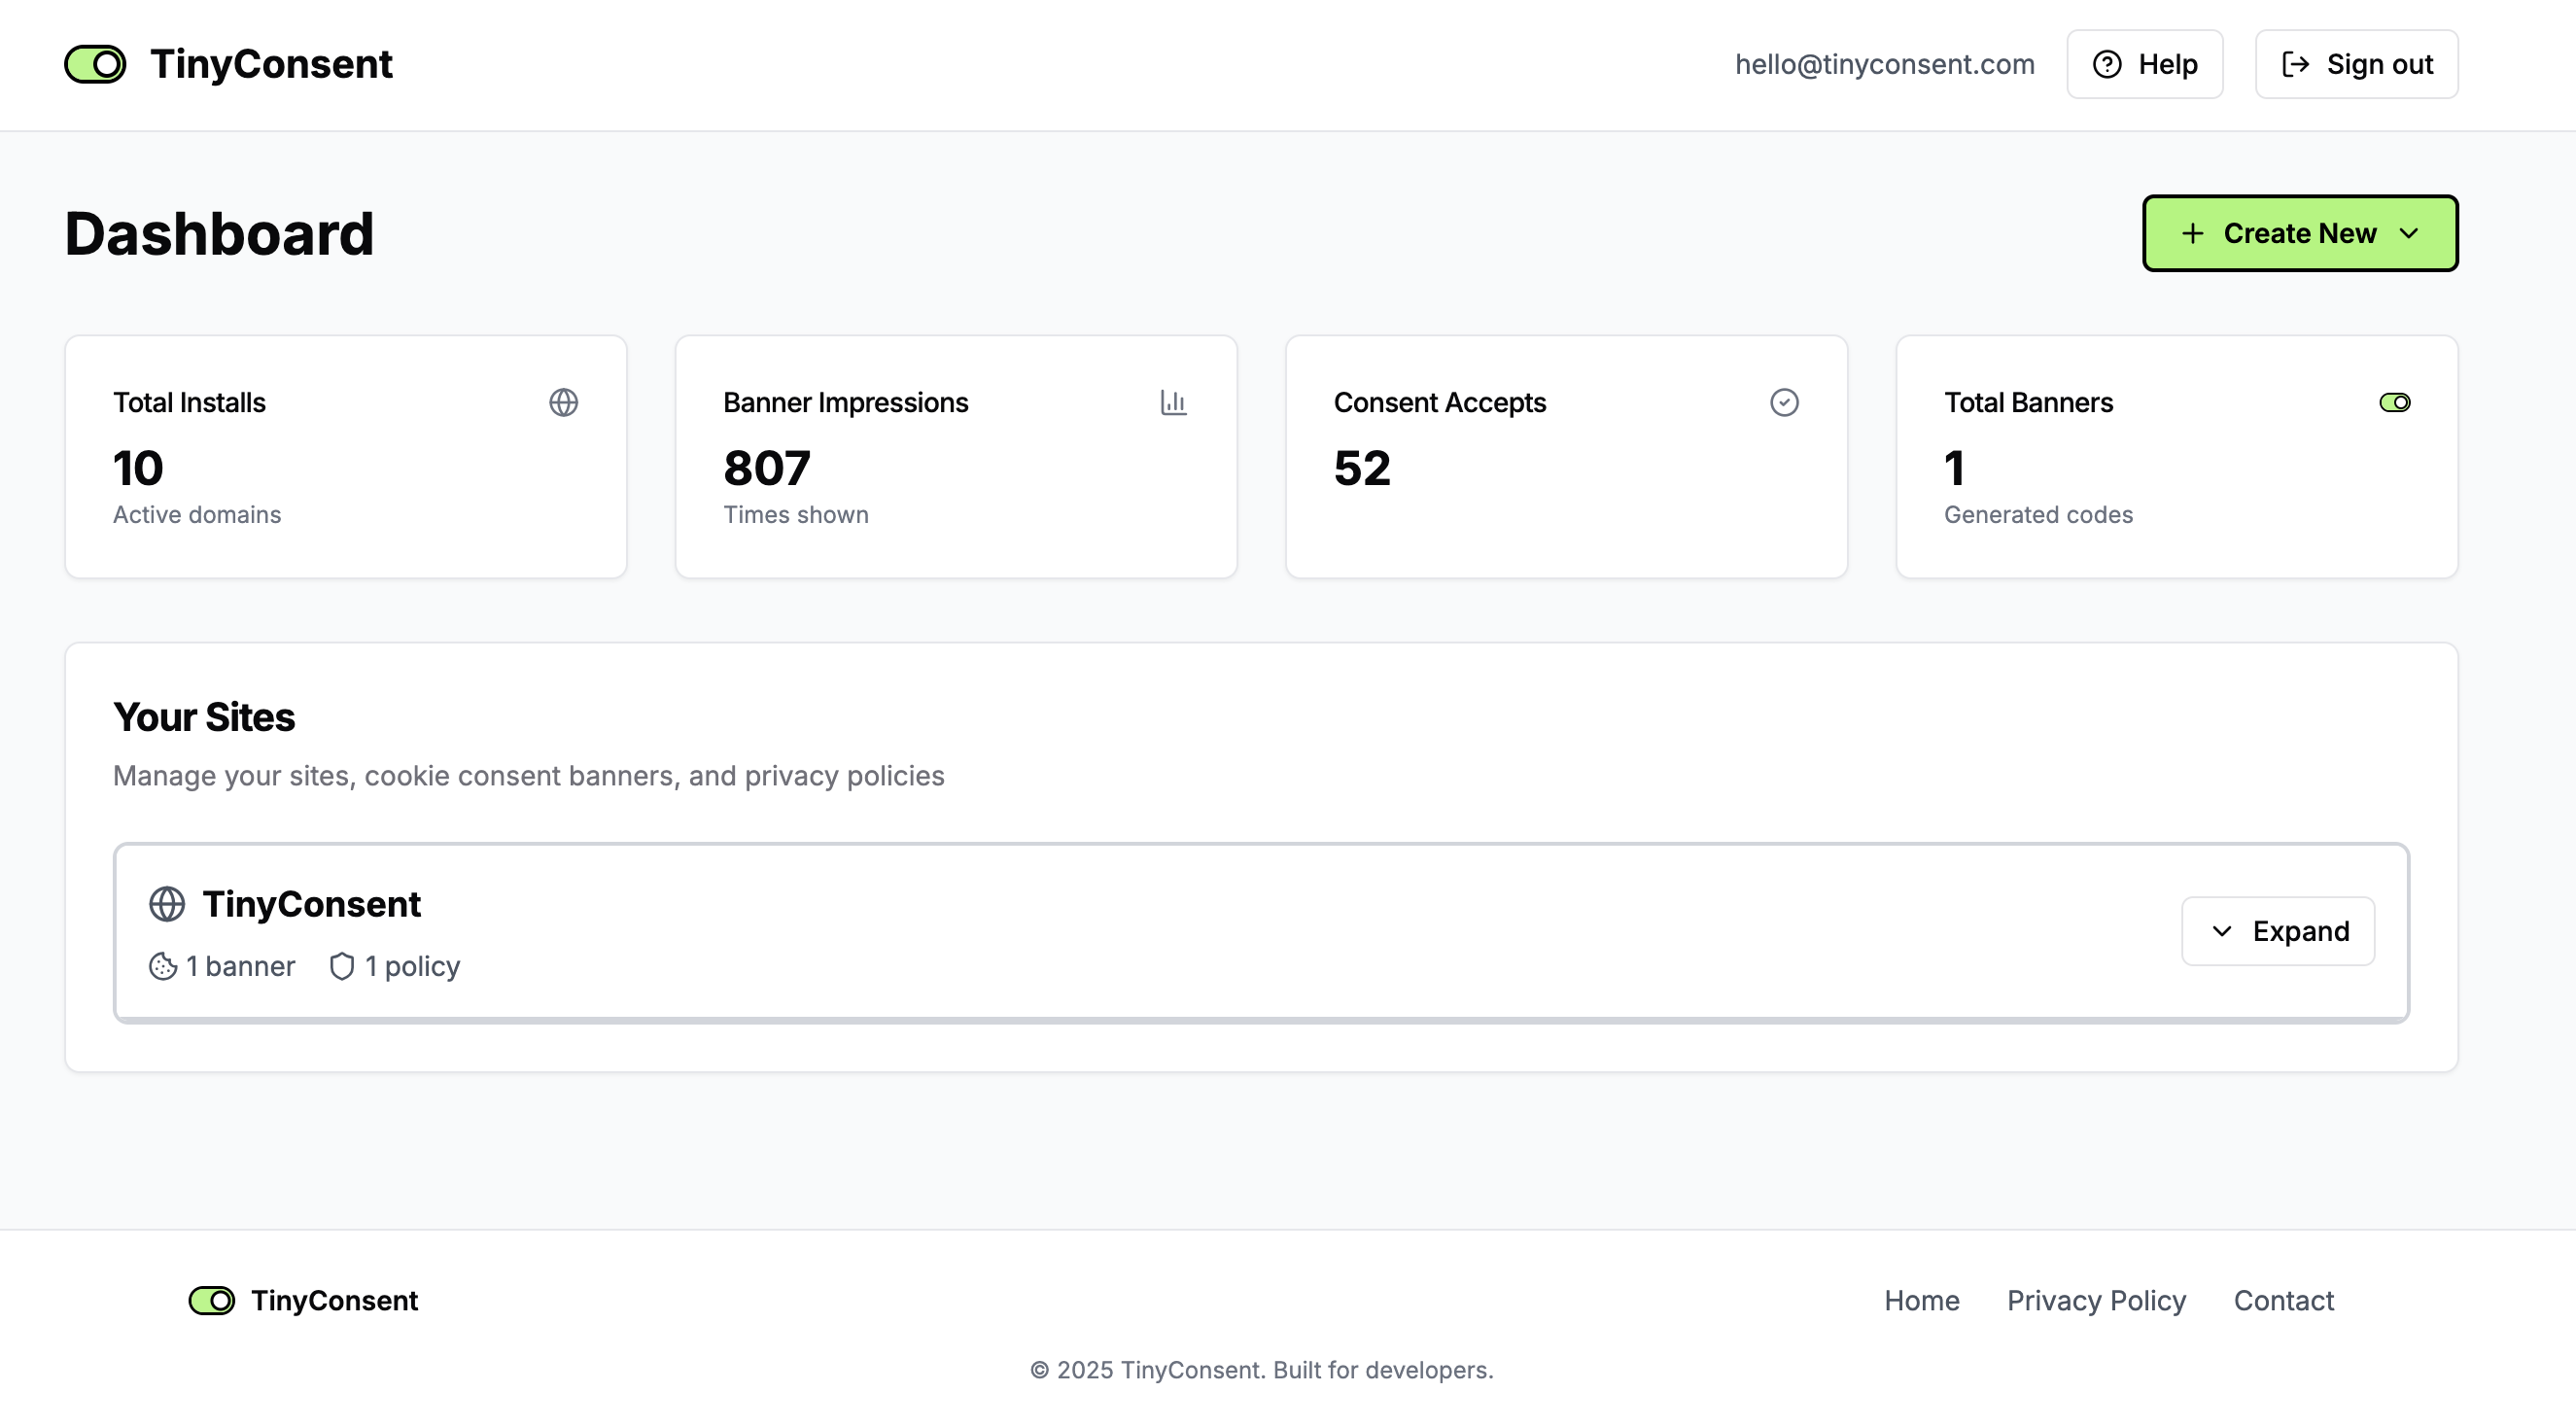Click the plus icon on Create New

click(x=2192, y=233)
